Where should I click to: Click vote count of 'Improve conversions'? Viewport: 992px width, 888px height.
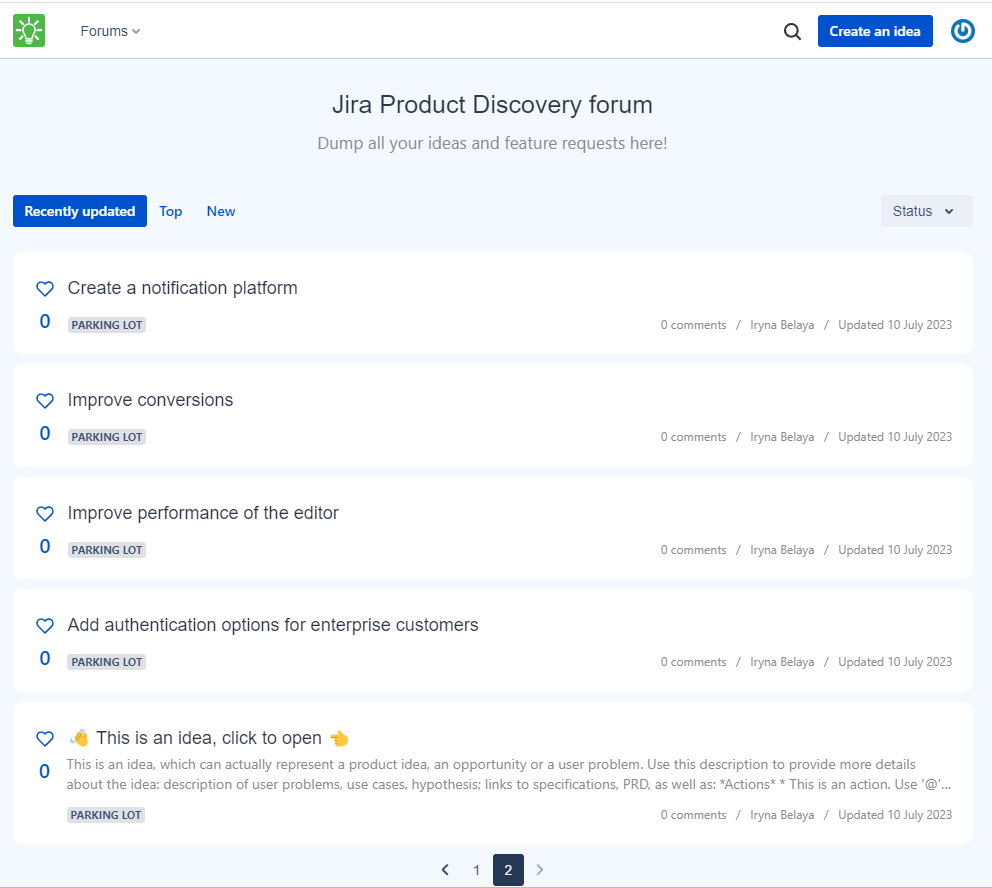coord(45,433)
